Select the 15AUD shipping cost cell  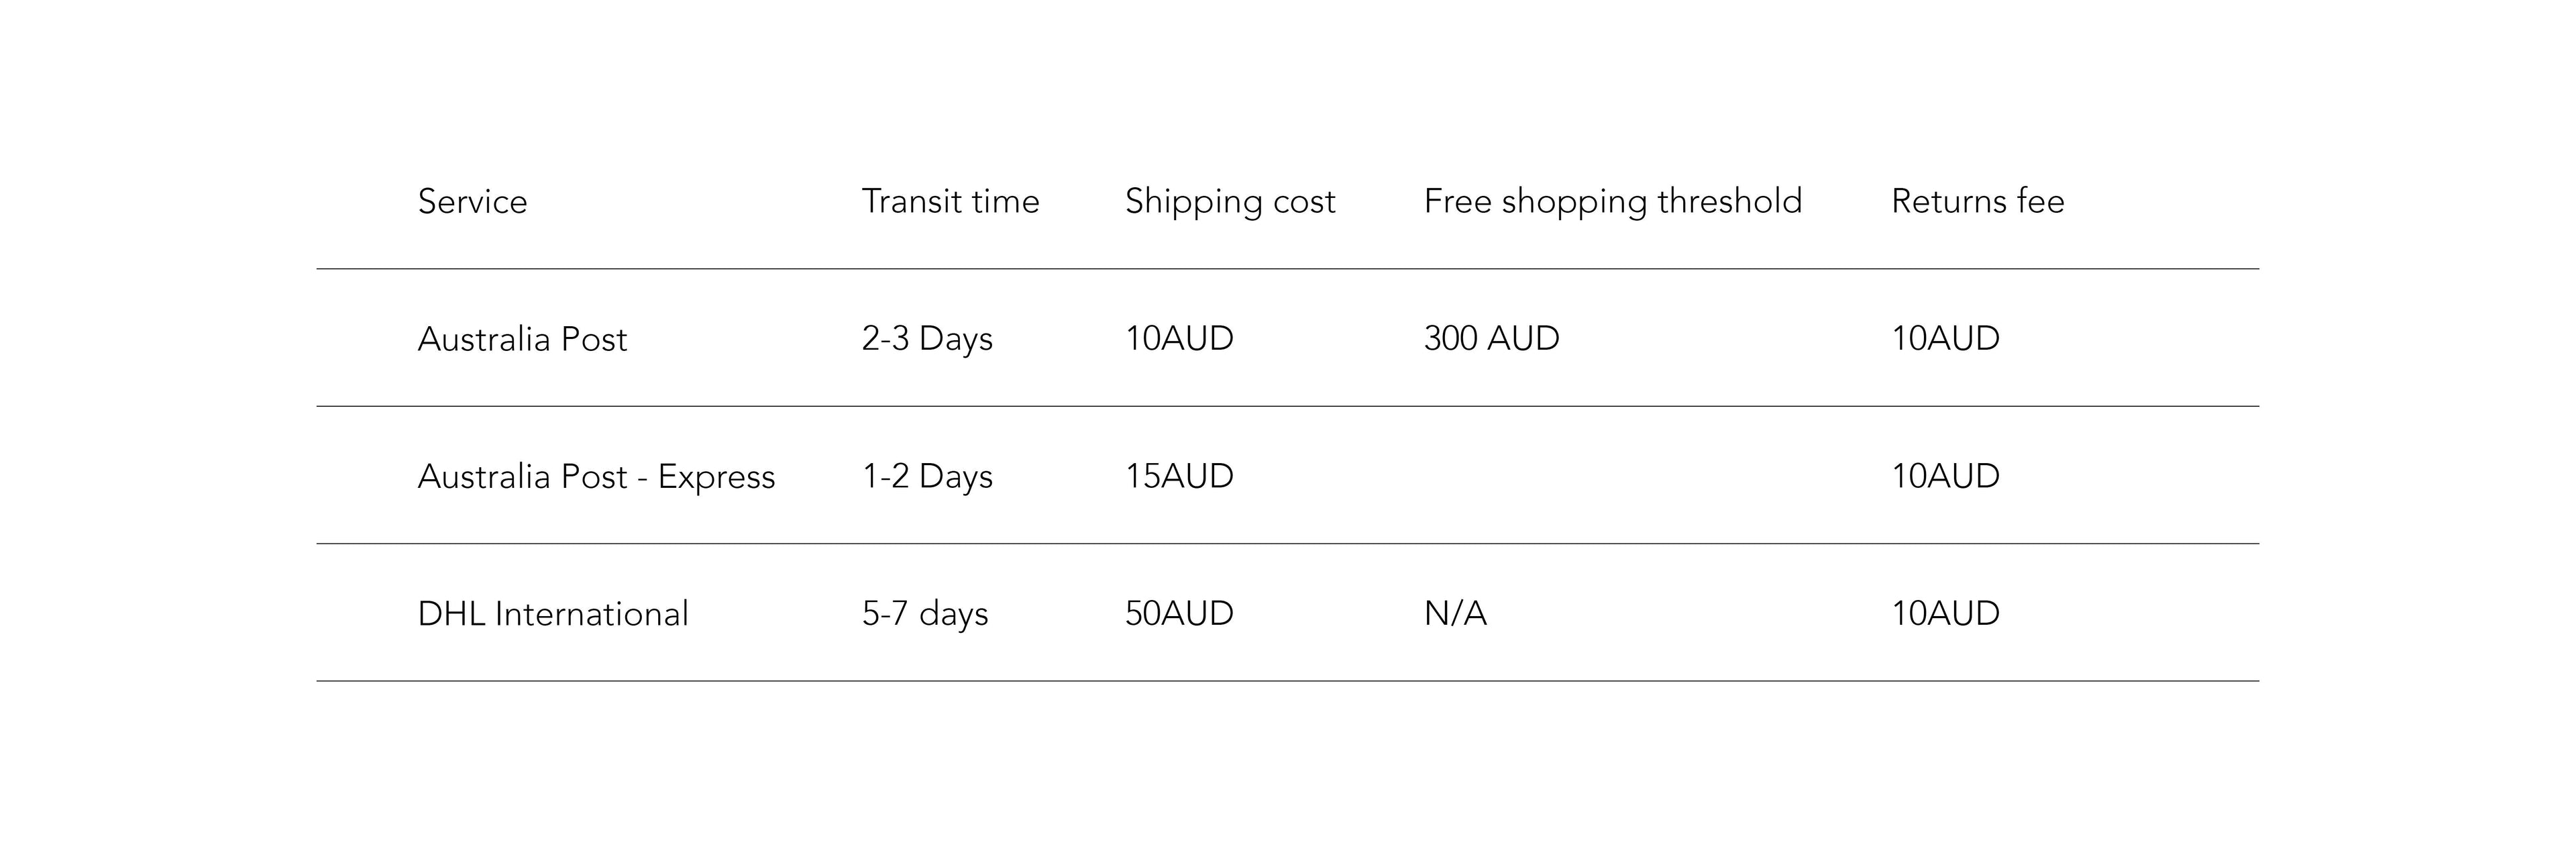point(1179,476)
